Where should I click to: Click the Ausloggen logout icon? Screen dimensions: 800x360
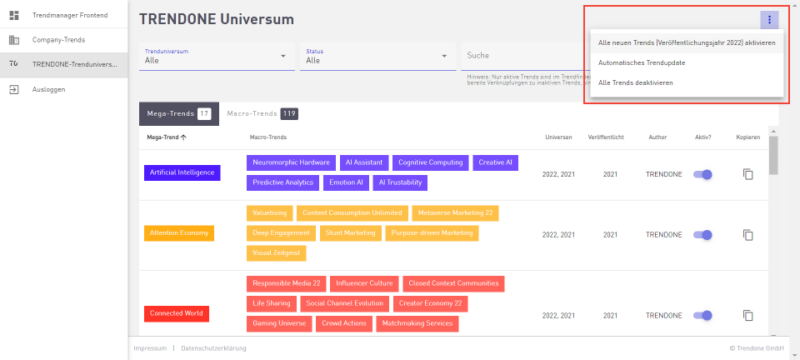(x=14, y=89)
